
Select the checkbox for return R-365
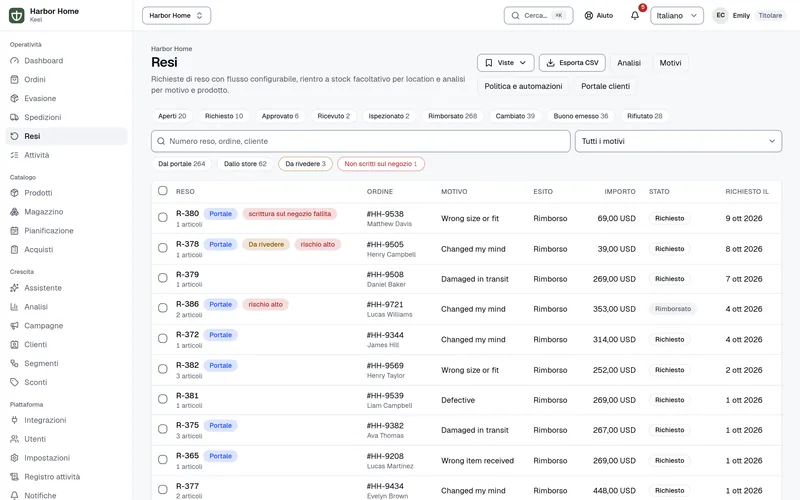pyautogui.click(x=163, y=459)
